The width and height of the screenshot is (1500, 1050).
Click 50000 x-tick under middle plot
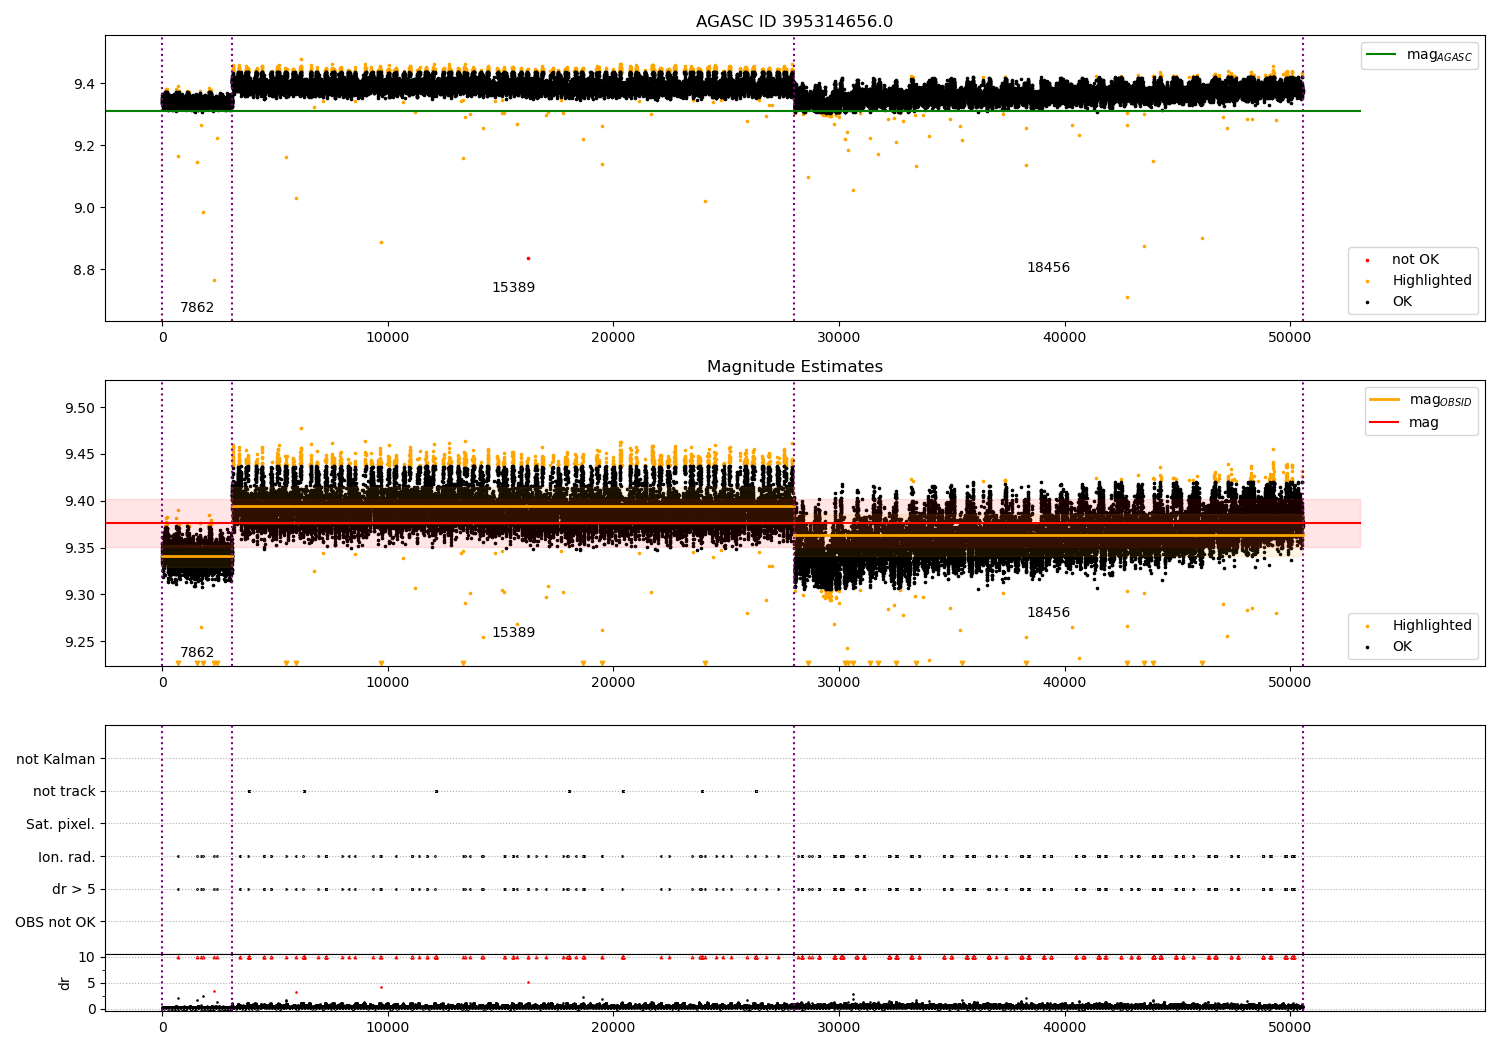[1290, 683]
